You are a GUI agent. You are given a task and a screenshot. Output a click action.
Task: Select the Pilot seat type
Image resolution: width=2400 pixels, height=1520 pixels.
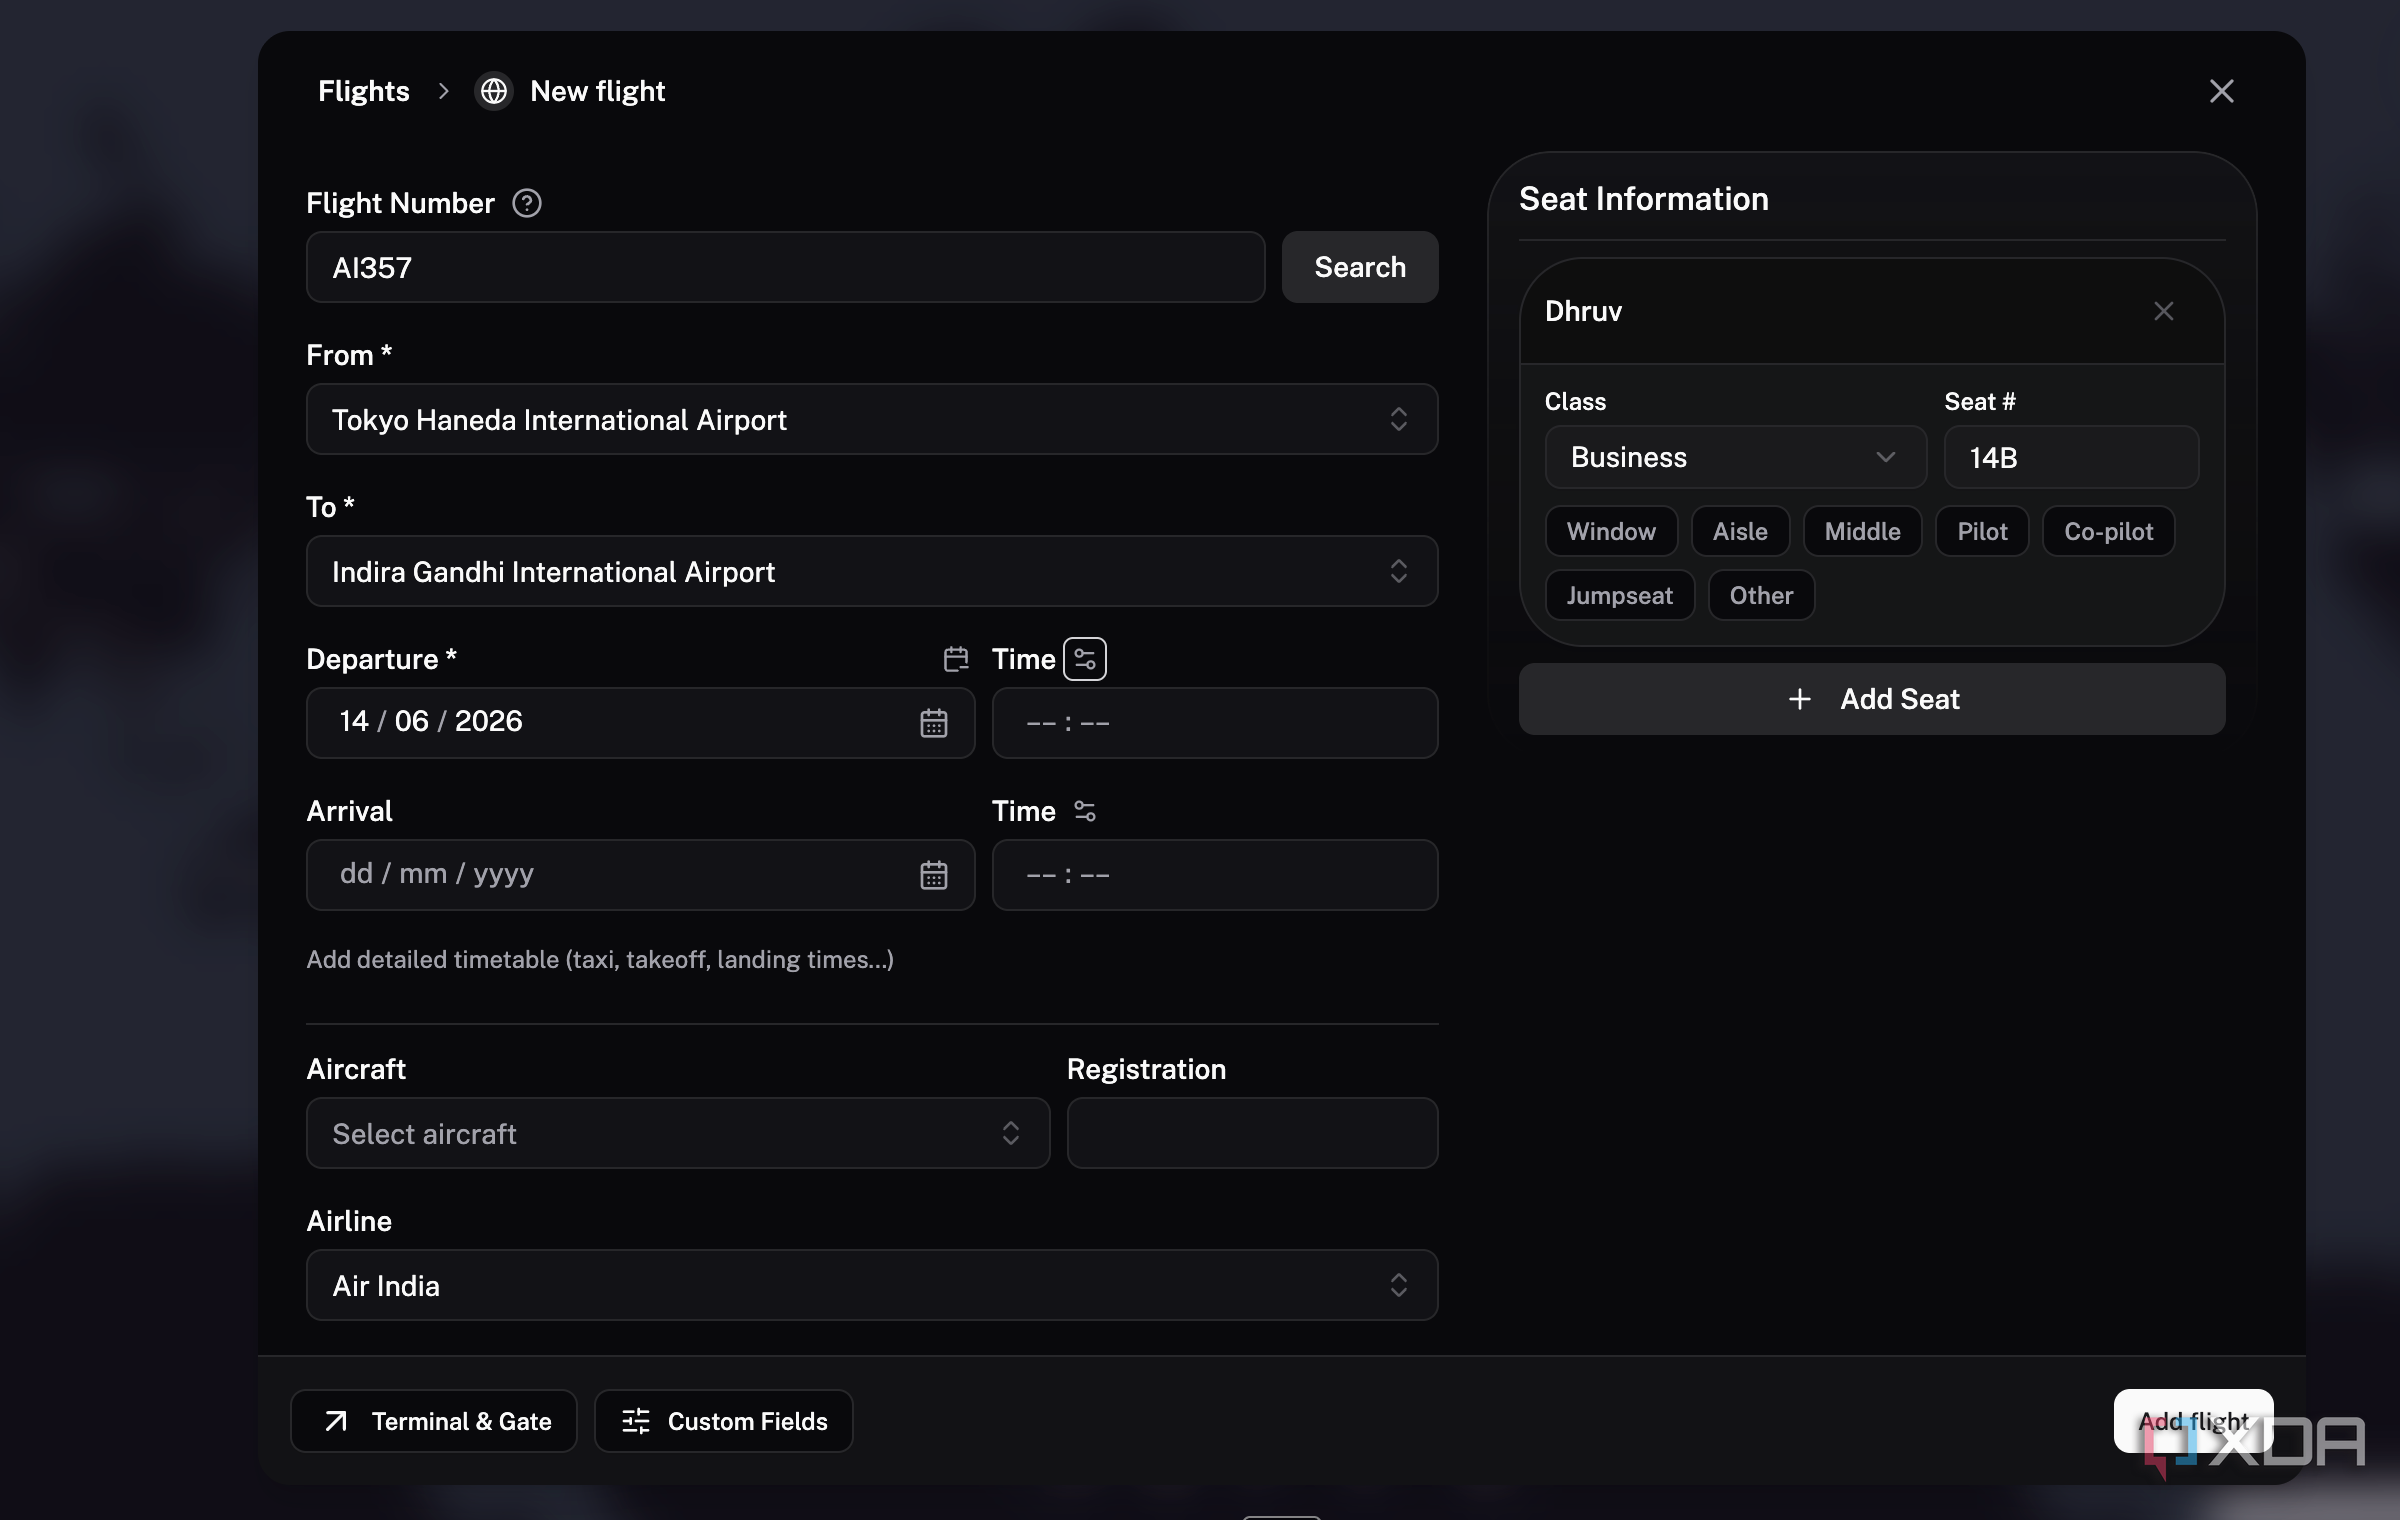pos(1982,531)
